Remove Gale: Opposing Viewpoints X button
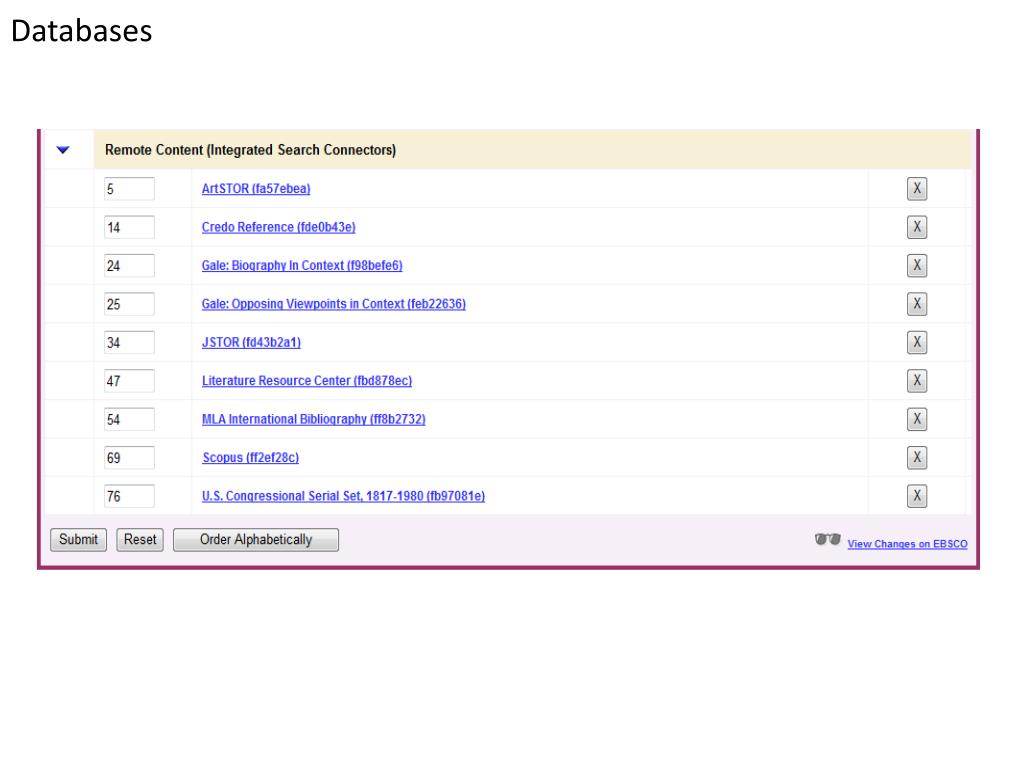Viewport: 1024px width, 768px height. tap(917, 304)
